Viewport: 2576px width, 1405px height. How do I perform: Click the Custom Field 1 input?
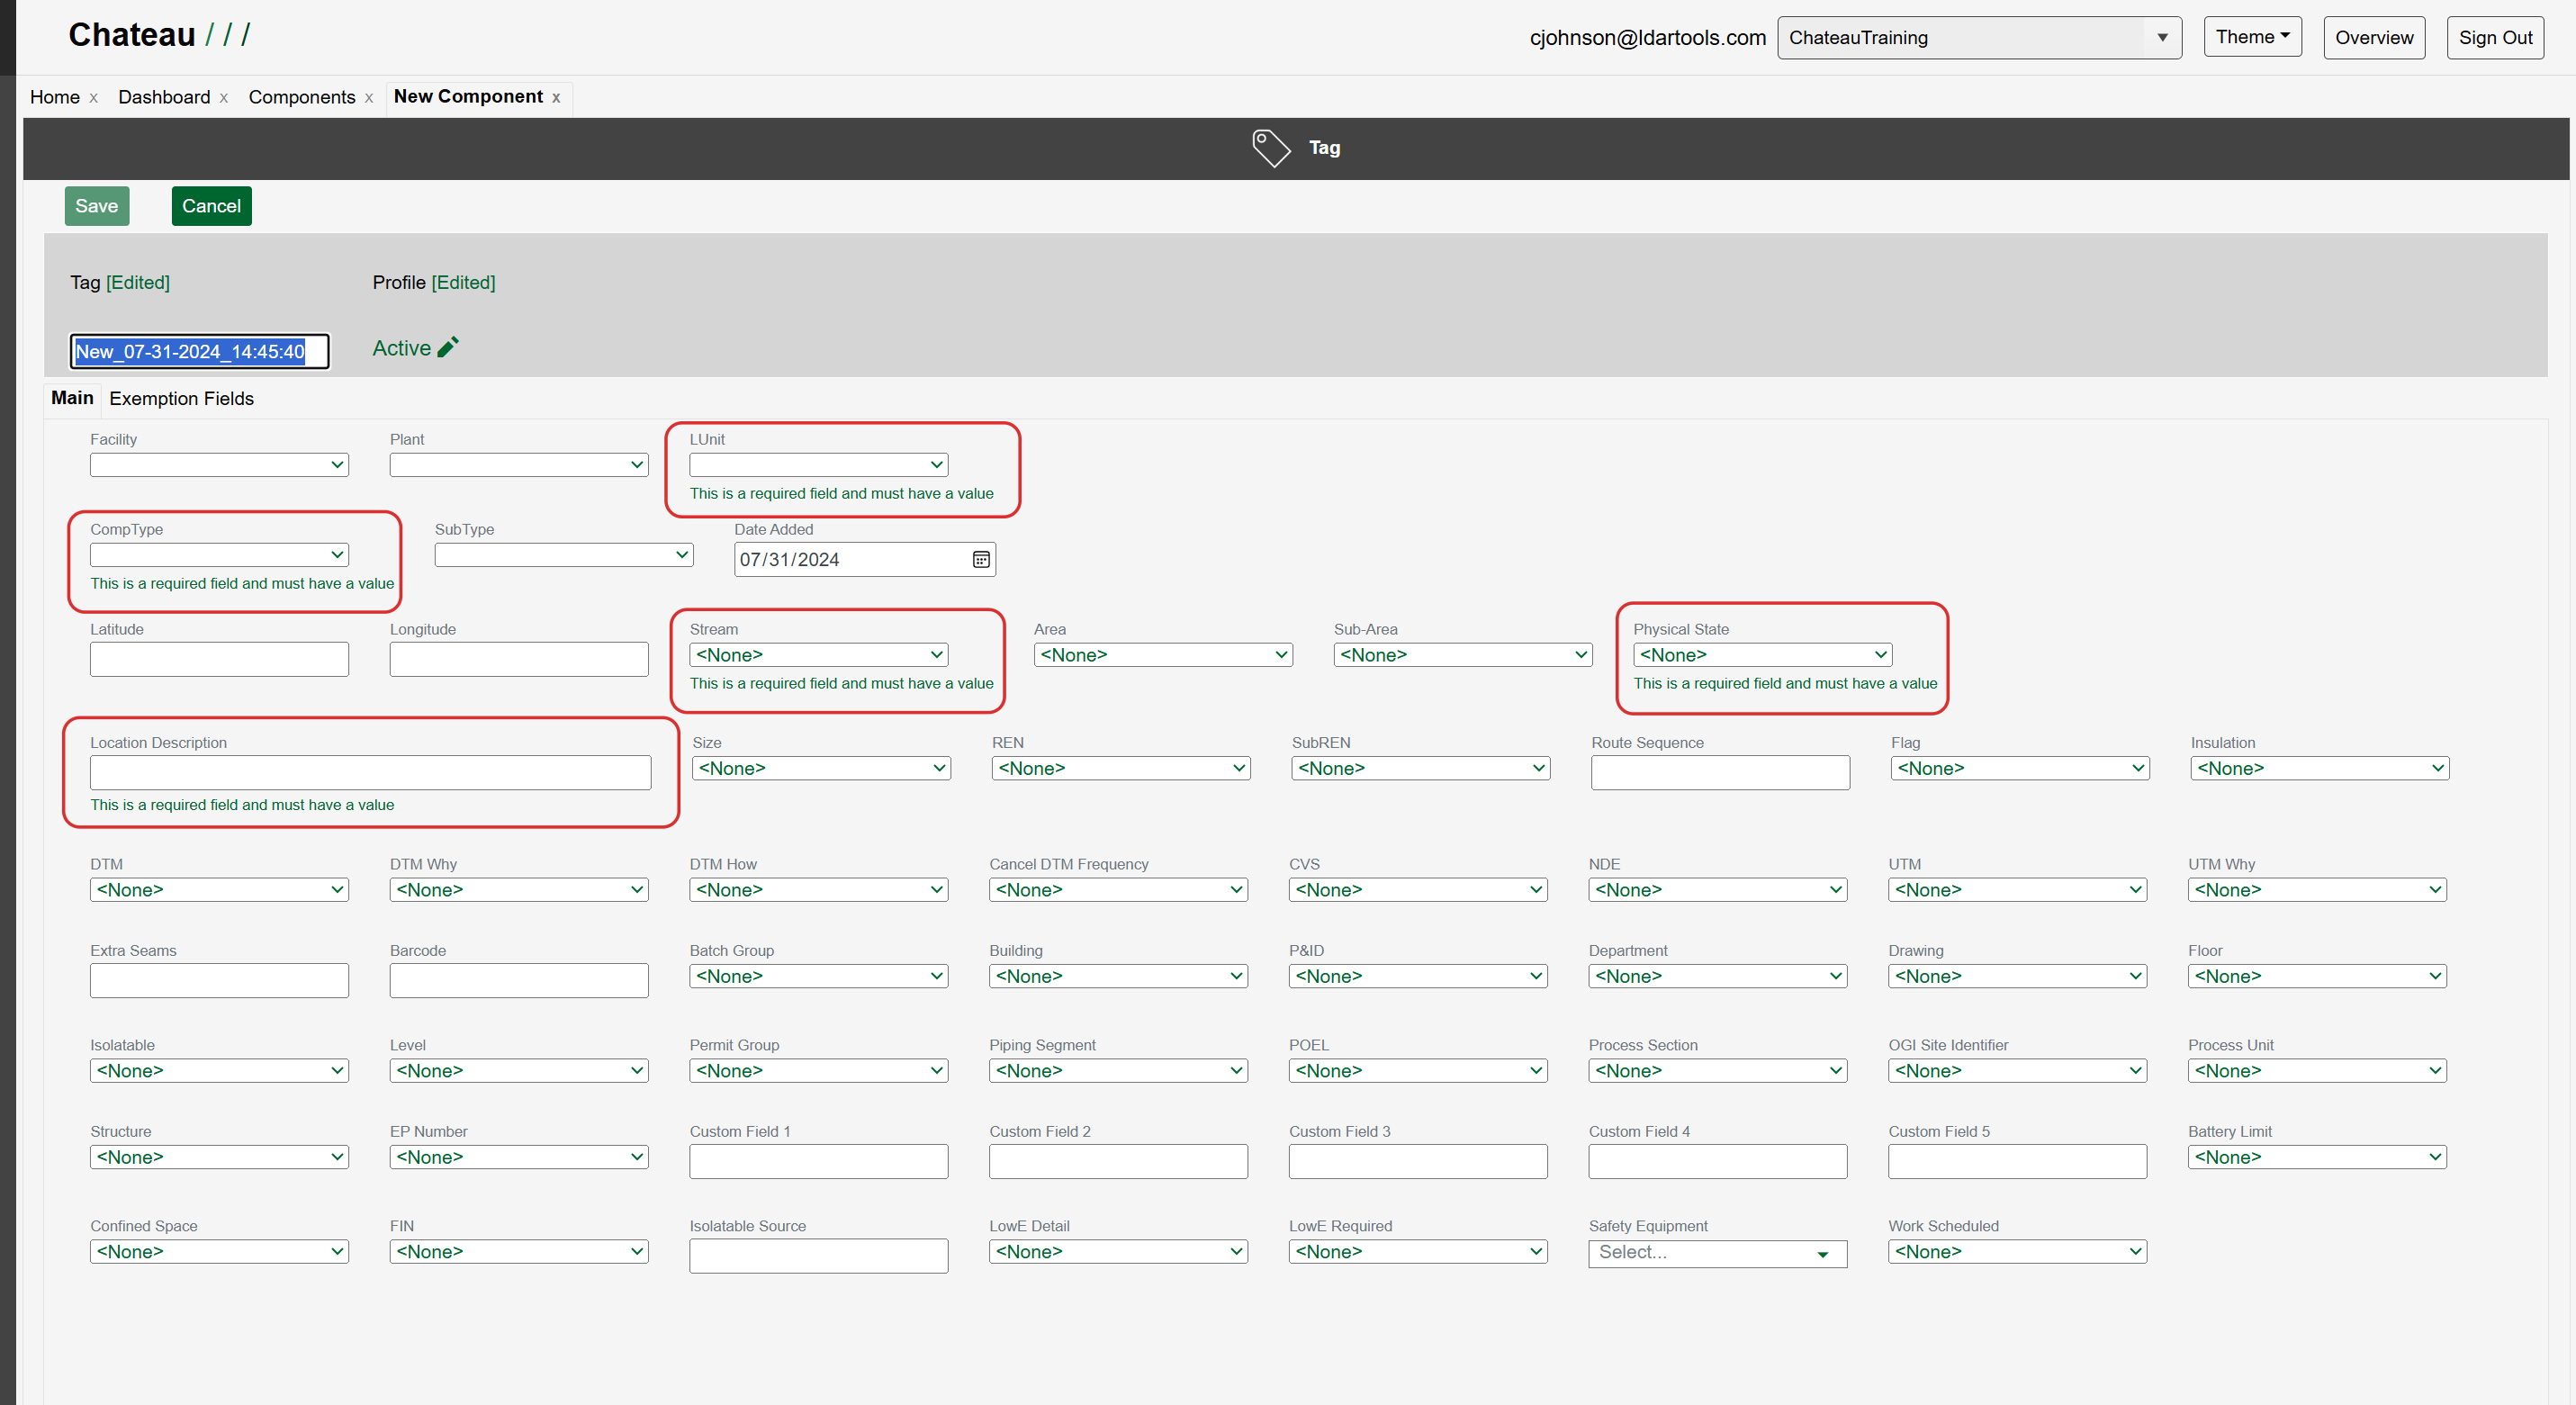[x=818, y=1162]
